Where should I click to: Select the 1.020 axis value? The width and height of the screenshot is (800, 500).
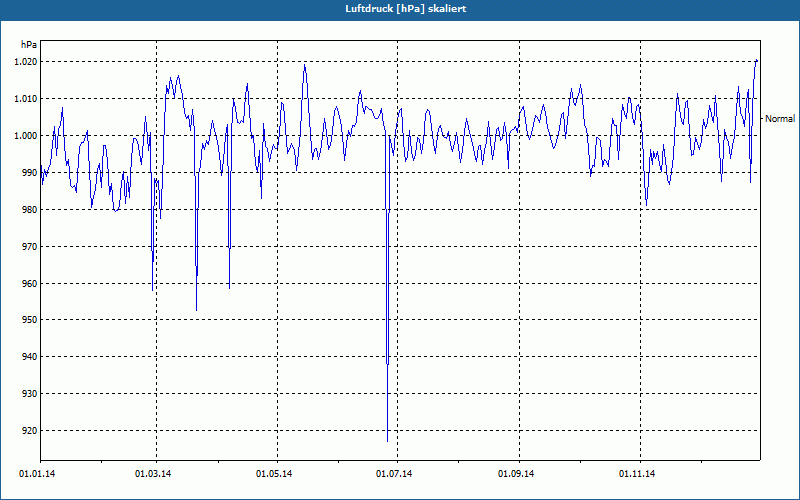click(26, 62)
